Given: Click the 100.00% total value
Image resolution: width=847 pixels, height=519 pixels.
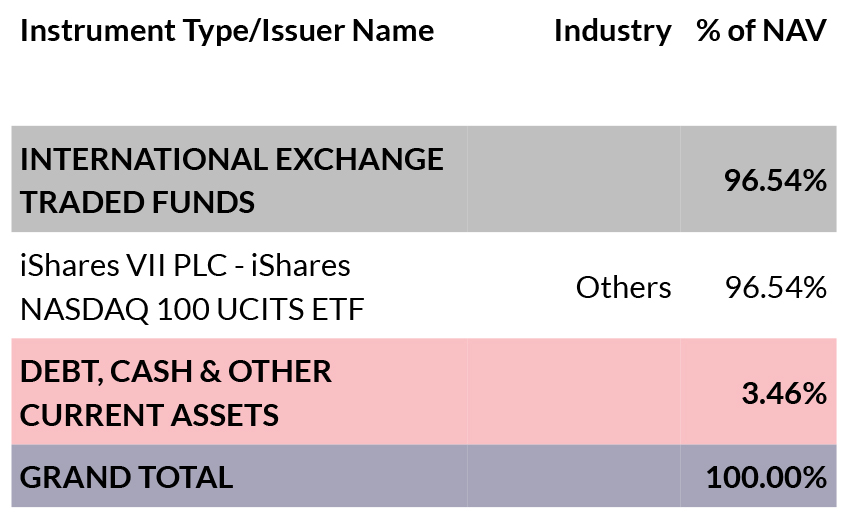Looking at the screenshot, I should pos(766,477).
